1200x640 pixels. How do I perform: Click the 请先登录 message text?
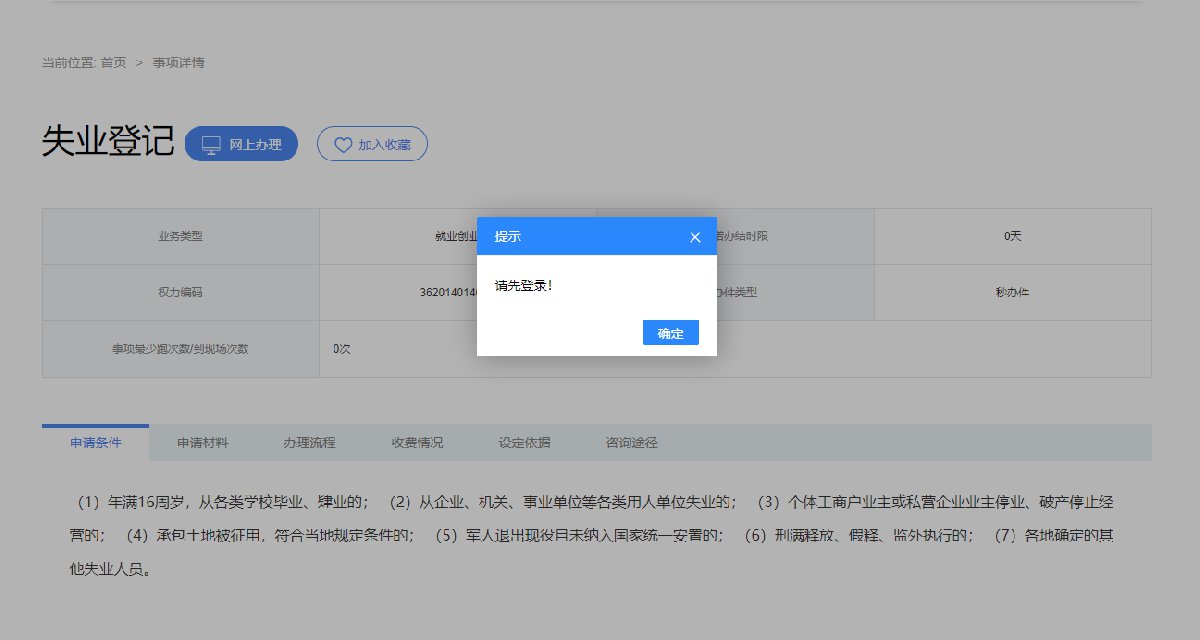pos(524,286)
